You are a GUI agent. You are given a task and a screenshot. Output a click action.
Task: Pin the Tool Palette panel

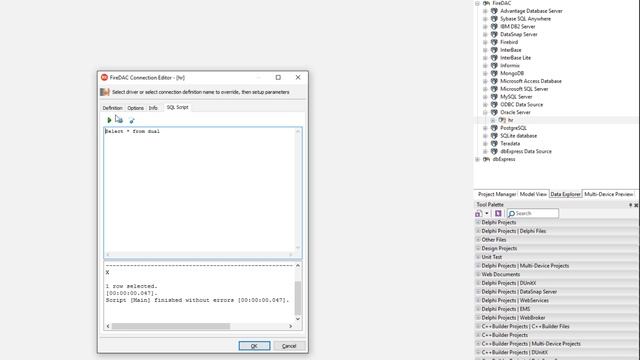(x=630, y=205)
